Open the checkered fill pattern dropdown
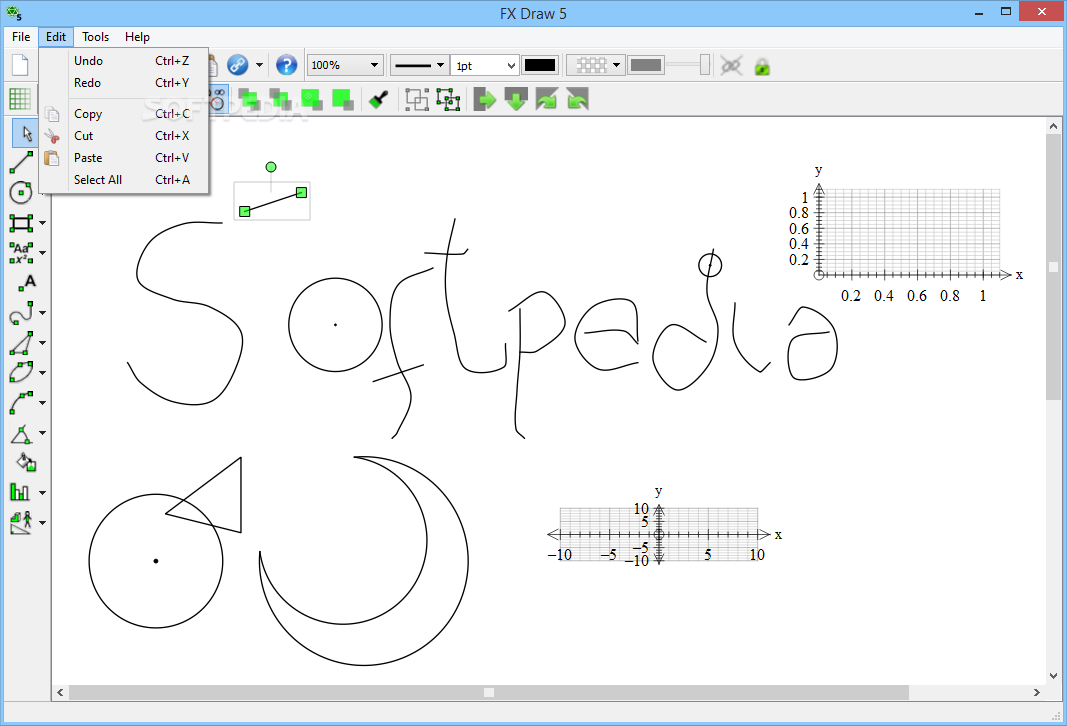The image size is (1067, 726). click(595, 65)
